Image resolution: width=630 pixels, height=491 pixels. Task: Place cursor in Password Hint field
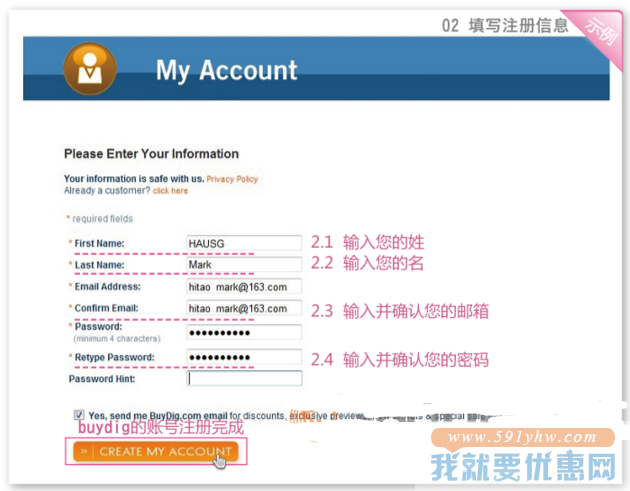coord(244,378)
